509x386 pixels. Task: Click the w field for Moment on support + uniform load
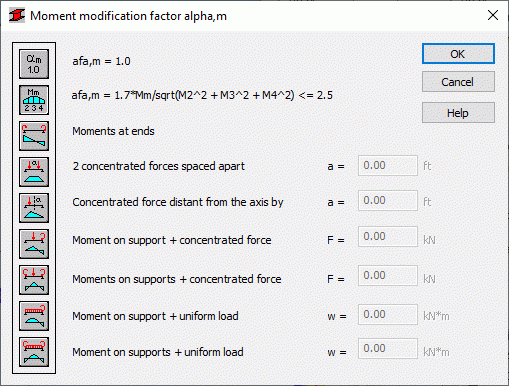tap(388, 315)
